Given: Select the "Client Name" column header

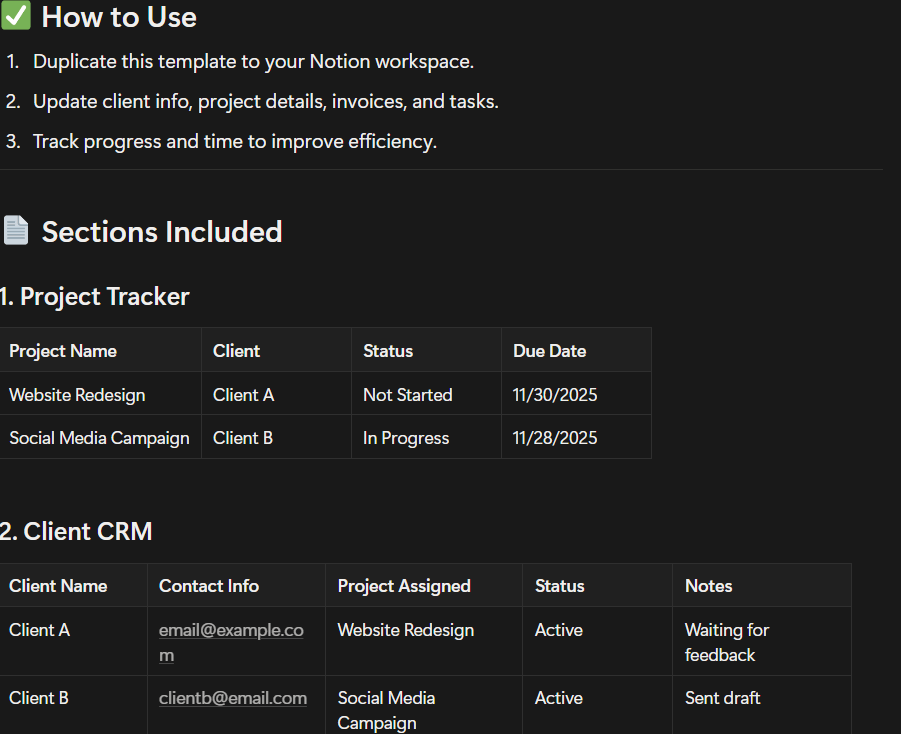Looking at the screenshot, I should click(74, 586).
